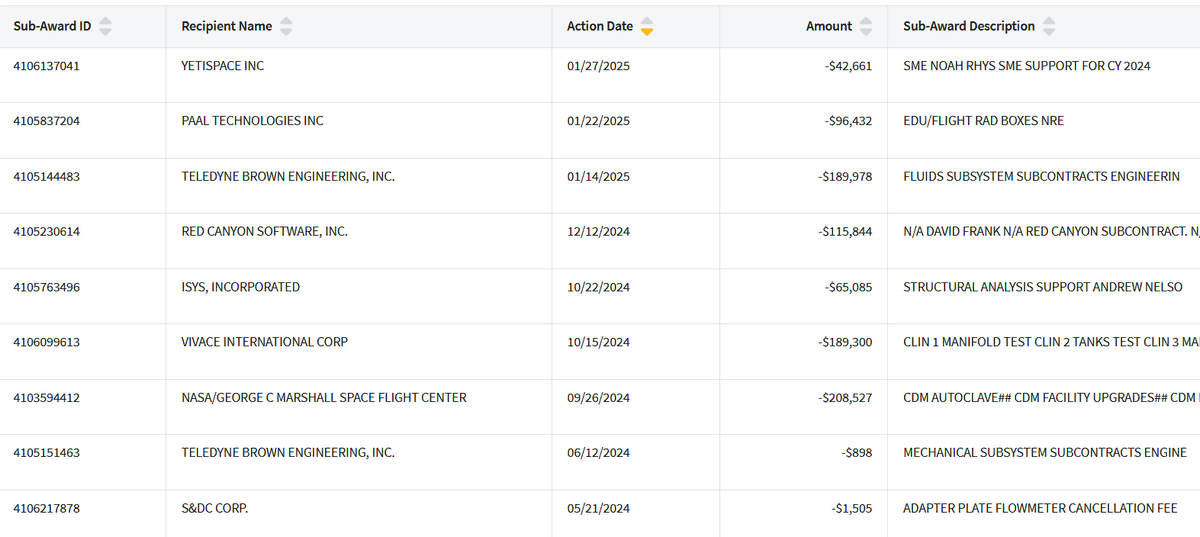
Task: Select sub-award ID 4106217878
Action: (46, 508)
